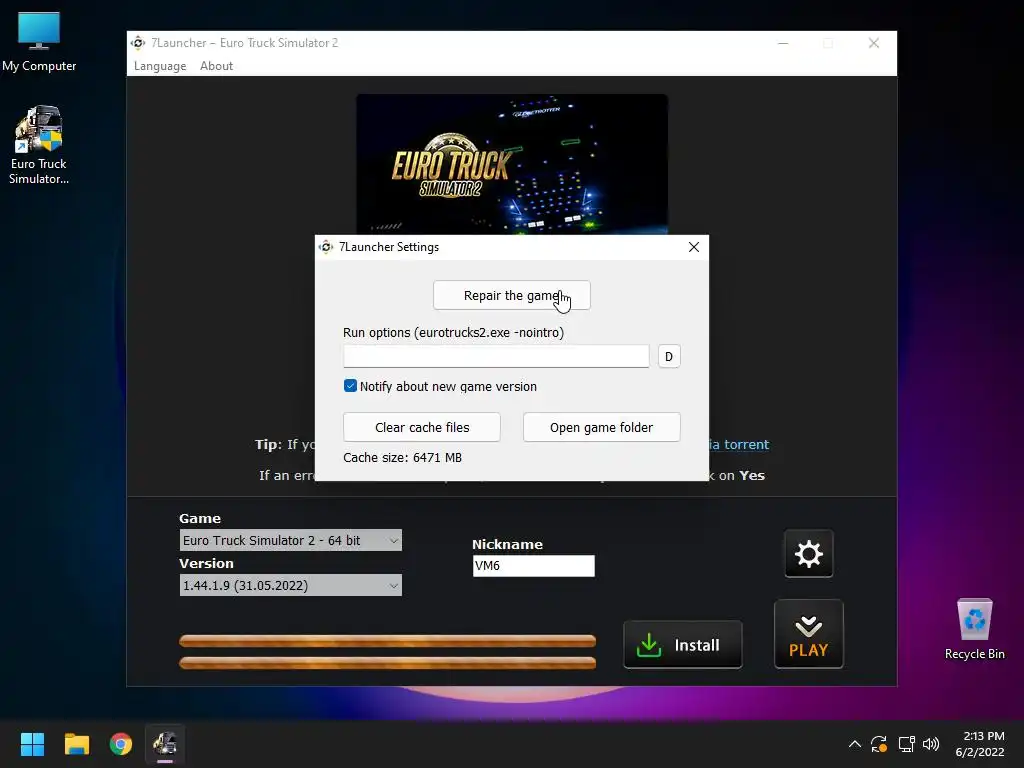Click the lower download progress bar
The image size is (1024, 768).
387,663
